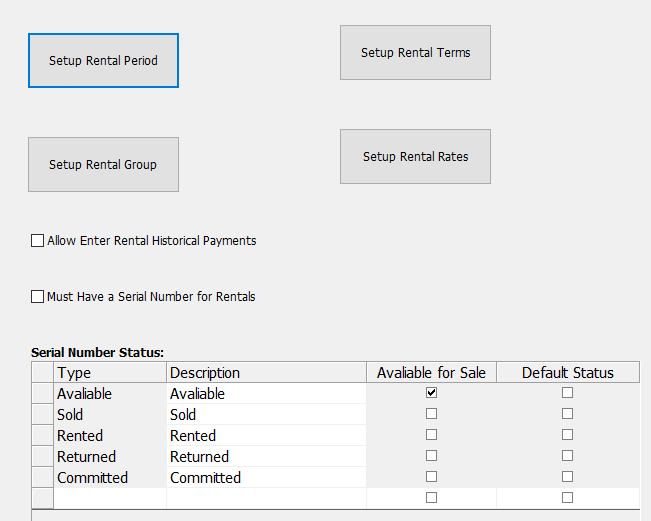Select the Committed cell in Type column
Viewport: 651px width, 521px height.
coord(110,477)
